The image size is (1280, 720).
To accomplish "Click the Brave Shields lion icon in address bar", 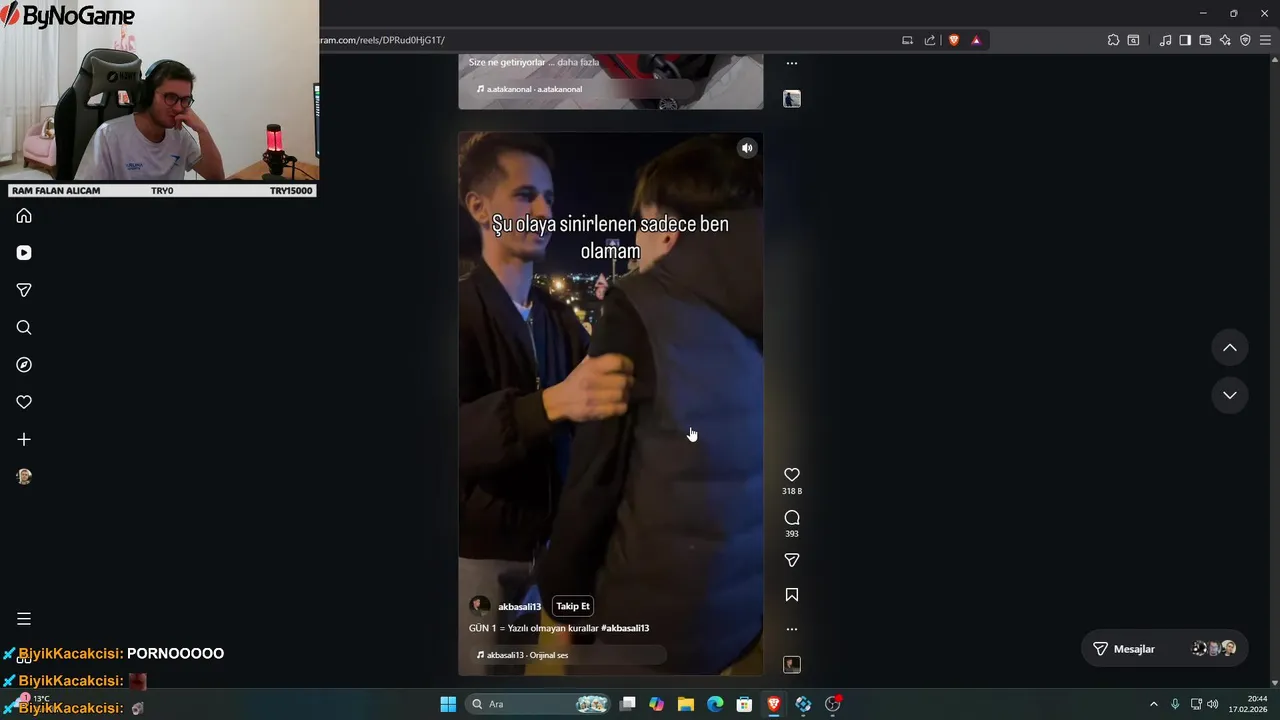I will [954, 40].
